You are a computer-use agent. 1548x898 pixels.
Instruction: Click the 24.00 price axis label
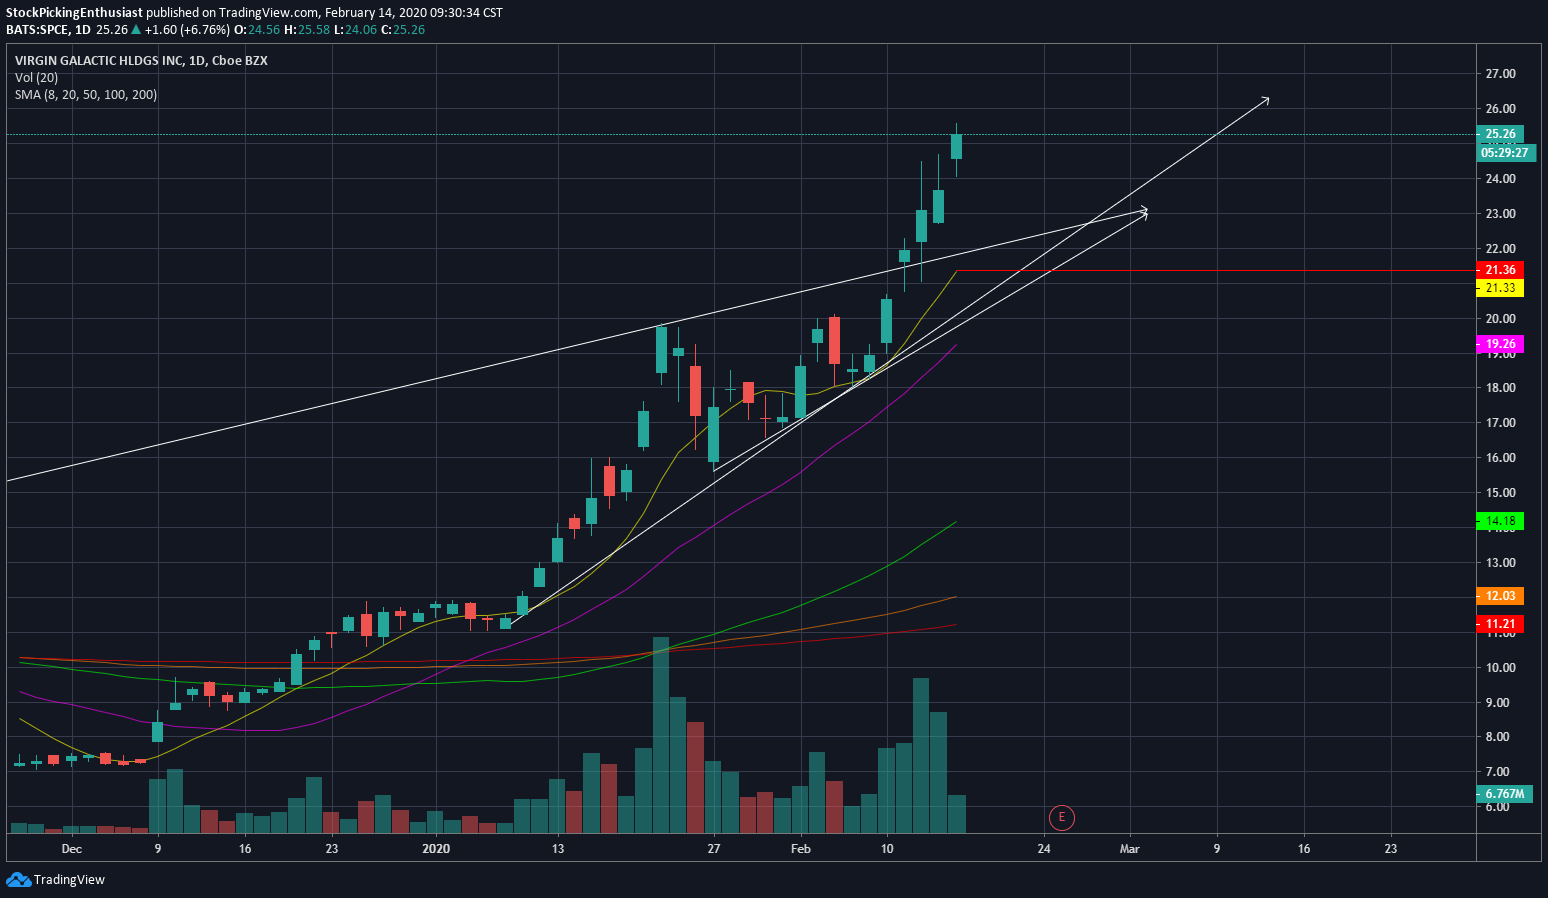pos(1500,179)
